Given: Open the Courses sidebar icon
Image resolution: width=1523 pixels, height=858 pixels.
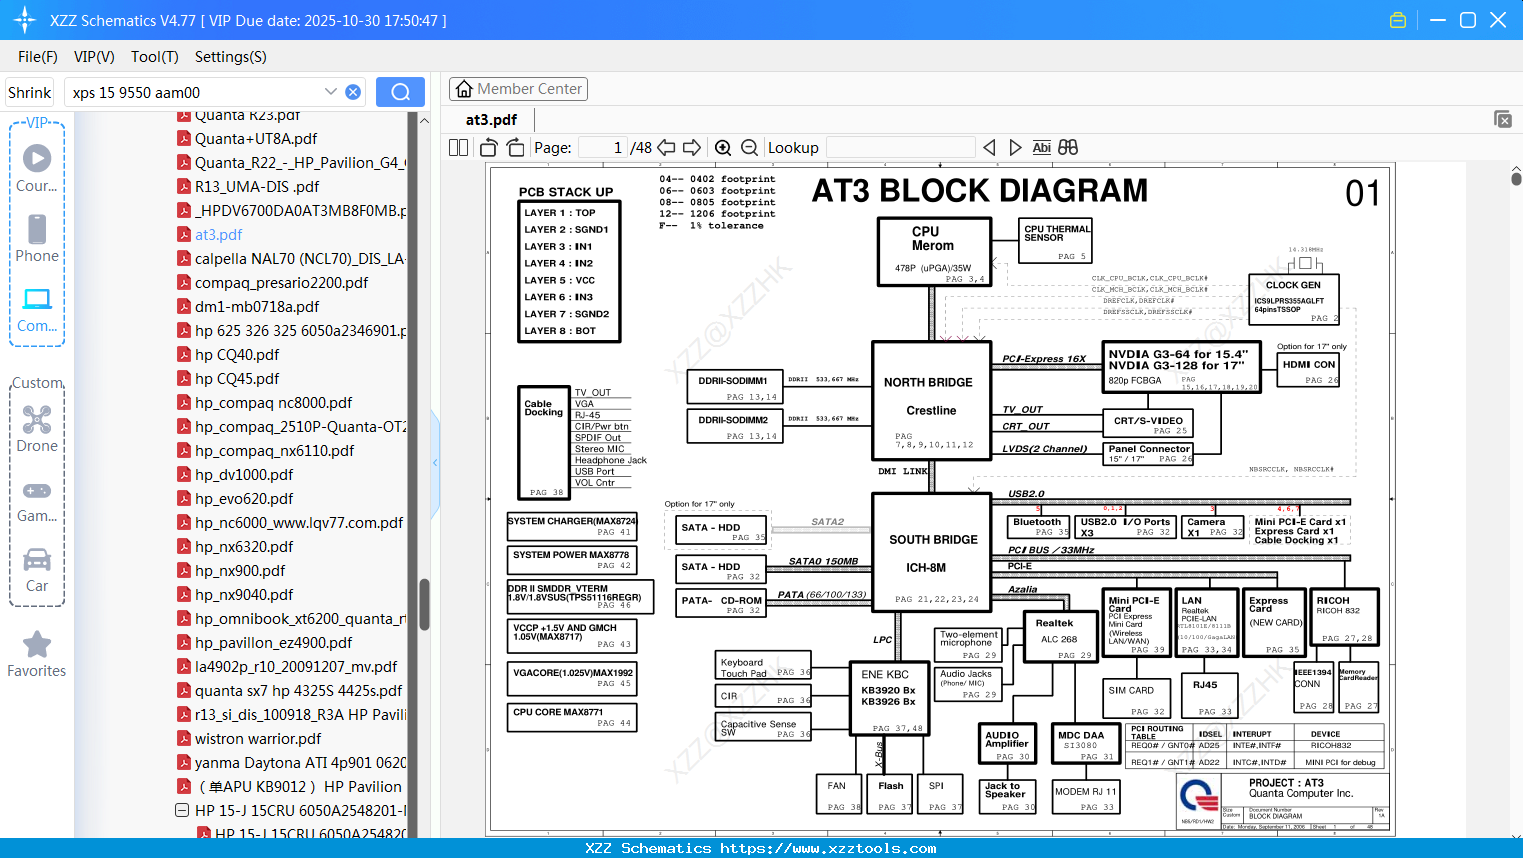Looking at the screenshot, I should (x=37, y=168).
